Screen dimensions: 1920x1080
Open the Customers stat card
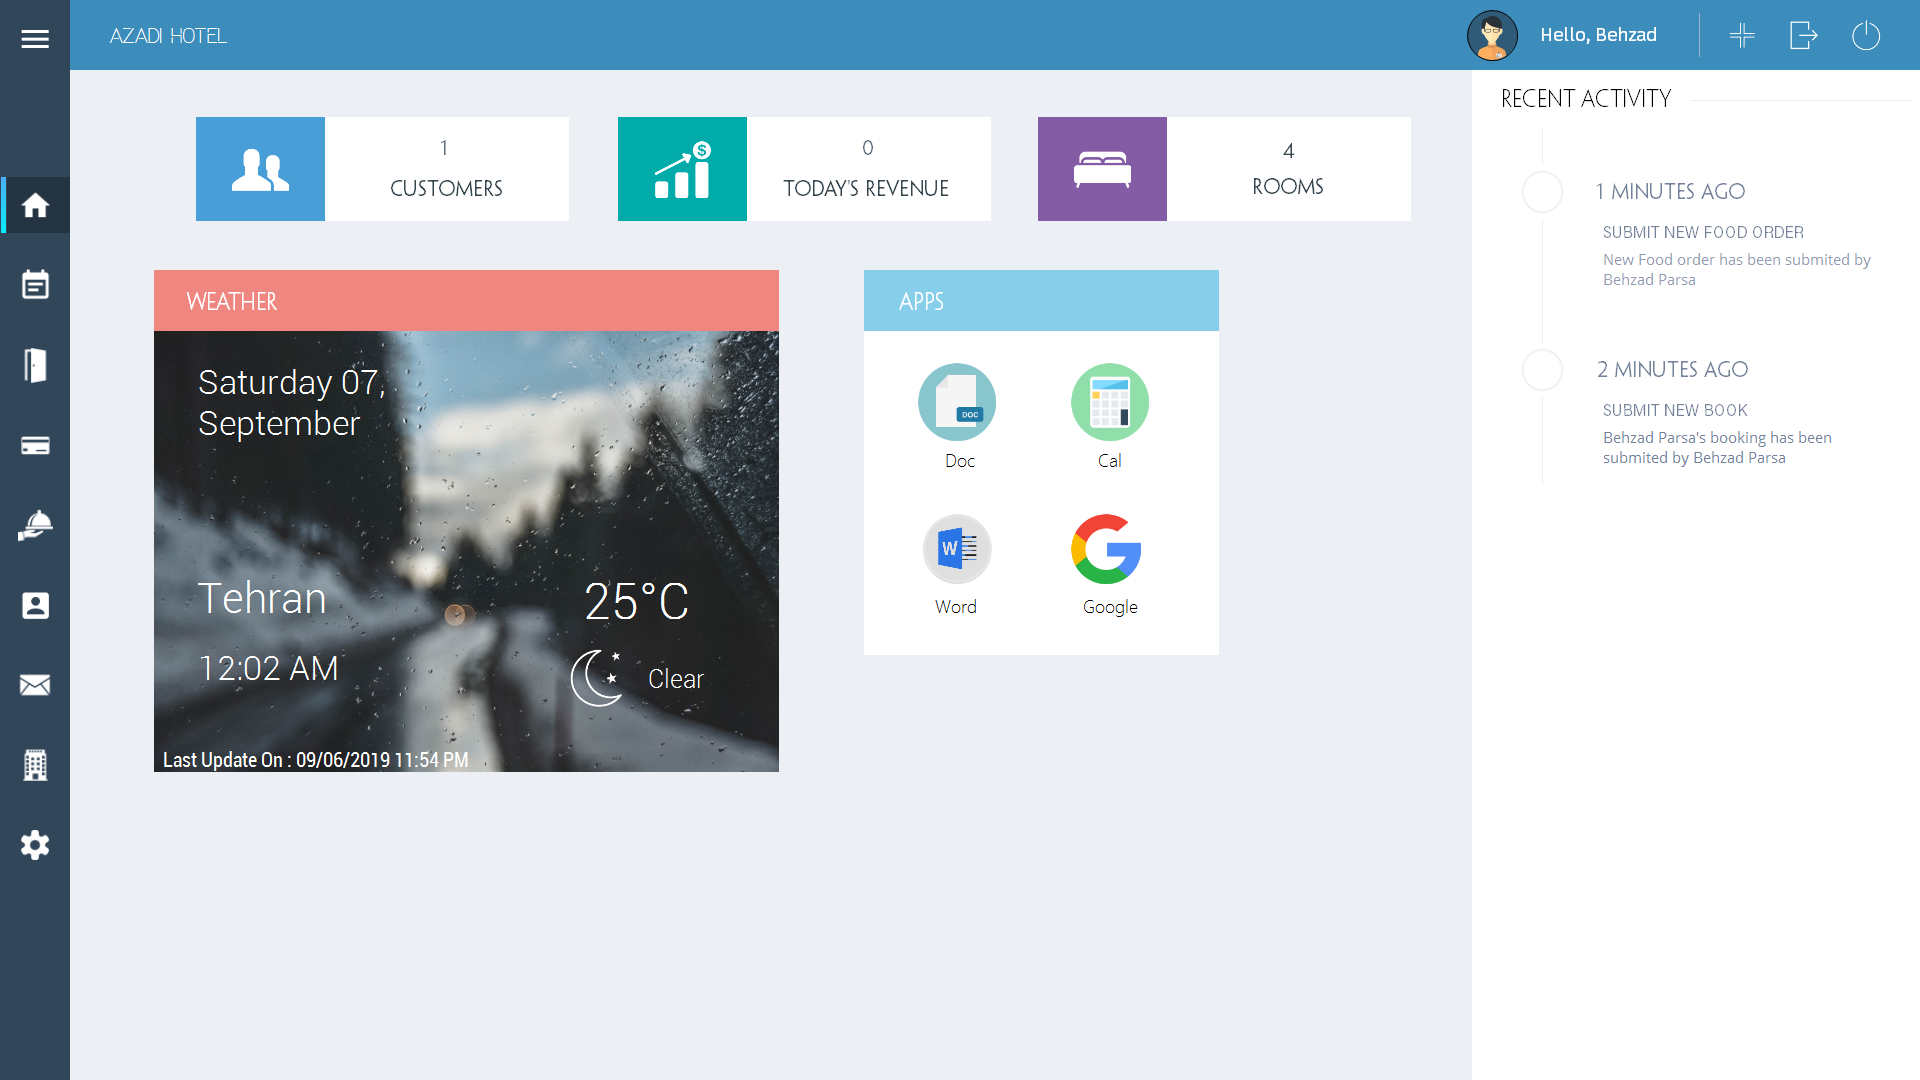coord(382,169)
